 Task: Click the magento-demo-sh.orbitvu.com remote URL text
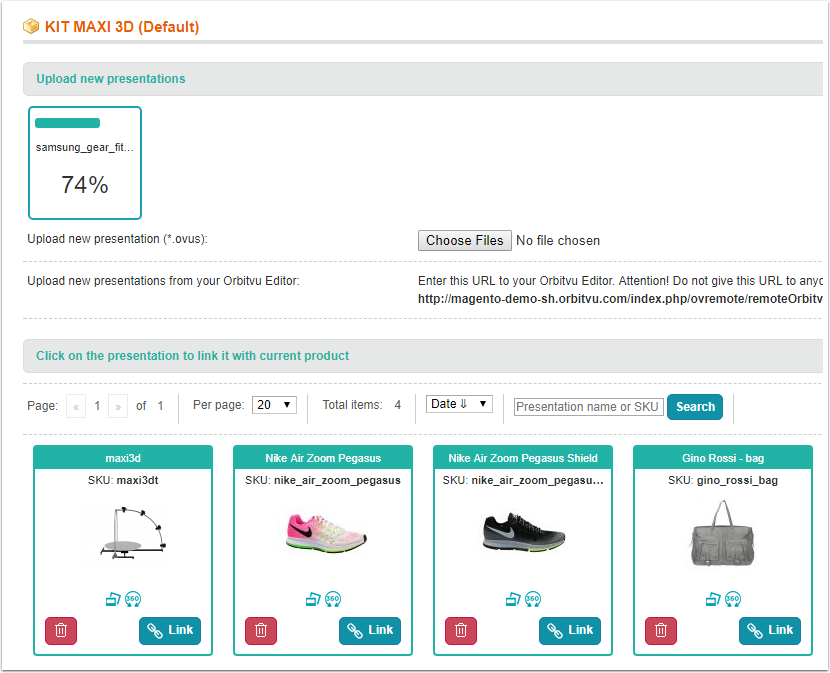620,299
